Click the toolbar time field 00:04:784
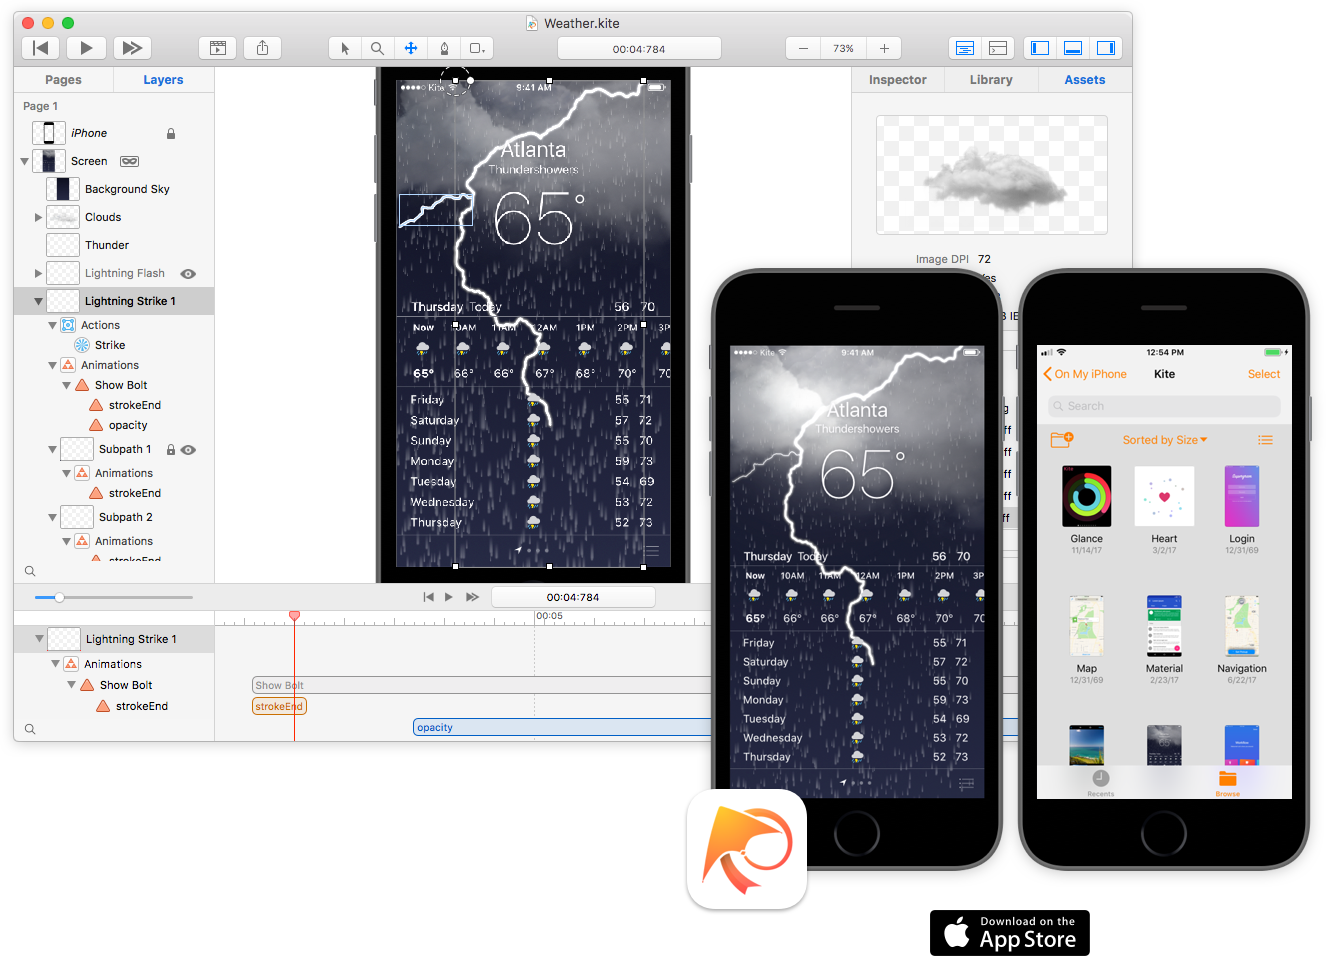The height and width of the screenshot is (956, 1326). point(639,48)
